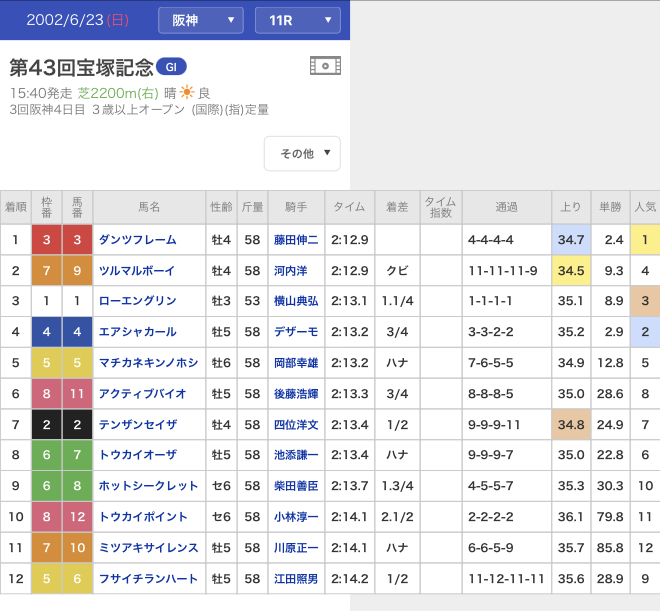
Task: Click the race title 第43回宝塚記念
Action: 81,68
